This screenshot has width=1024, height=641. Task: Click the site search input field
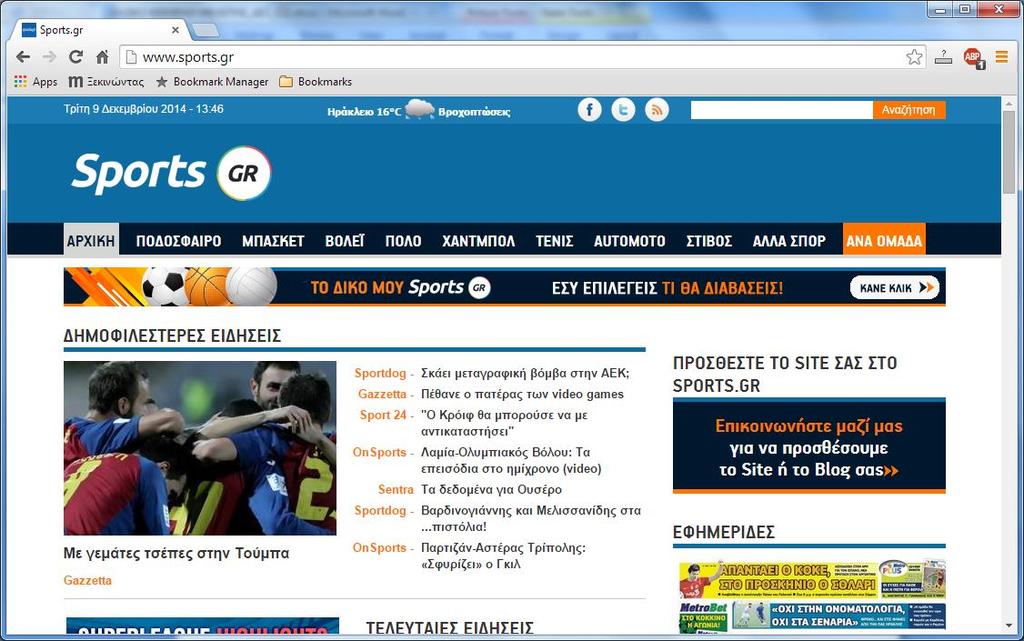coord(782,110)
